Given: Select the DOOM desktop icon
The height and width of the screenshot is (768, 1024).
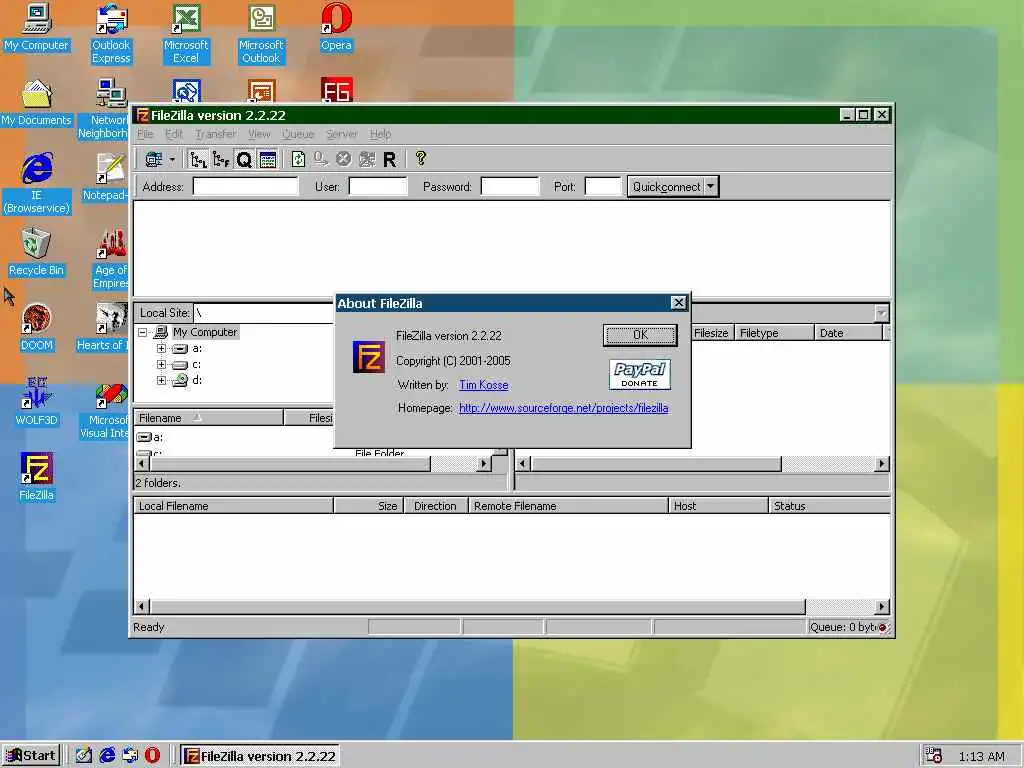Looking at the screenshot, I should point(36,328).
